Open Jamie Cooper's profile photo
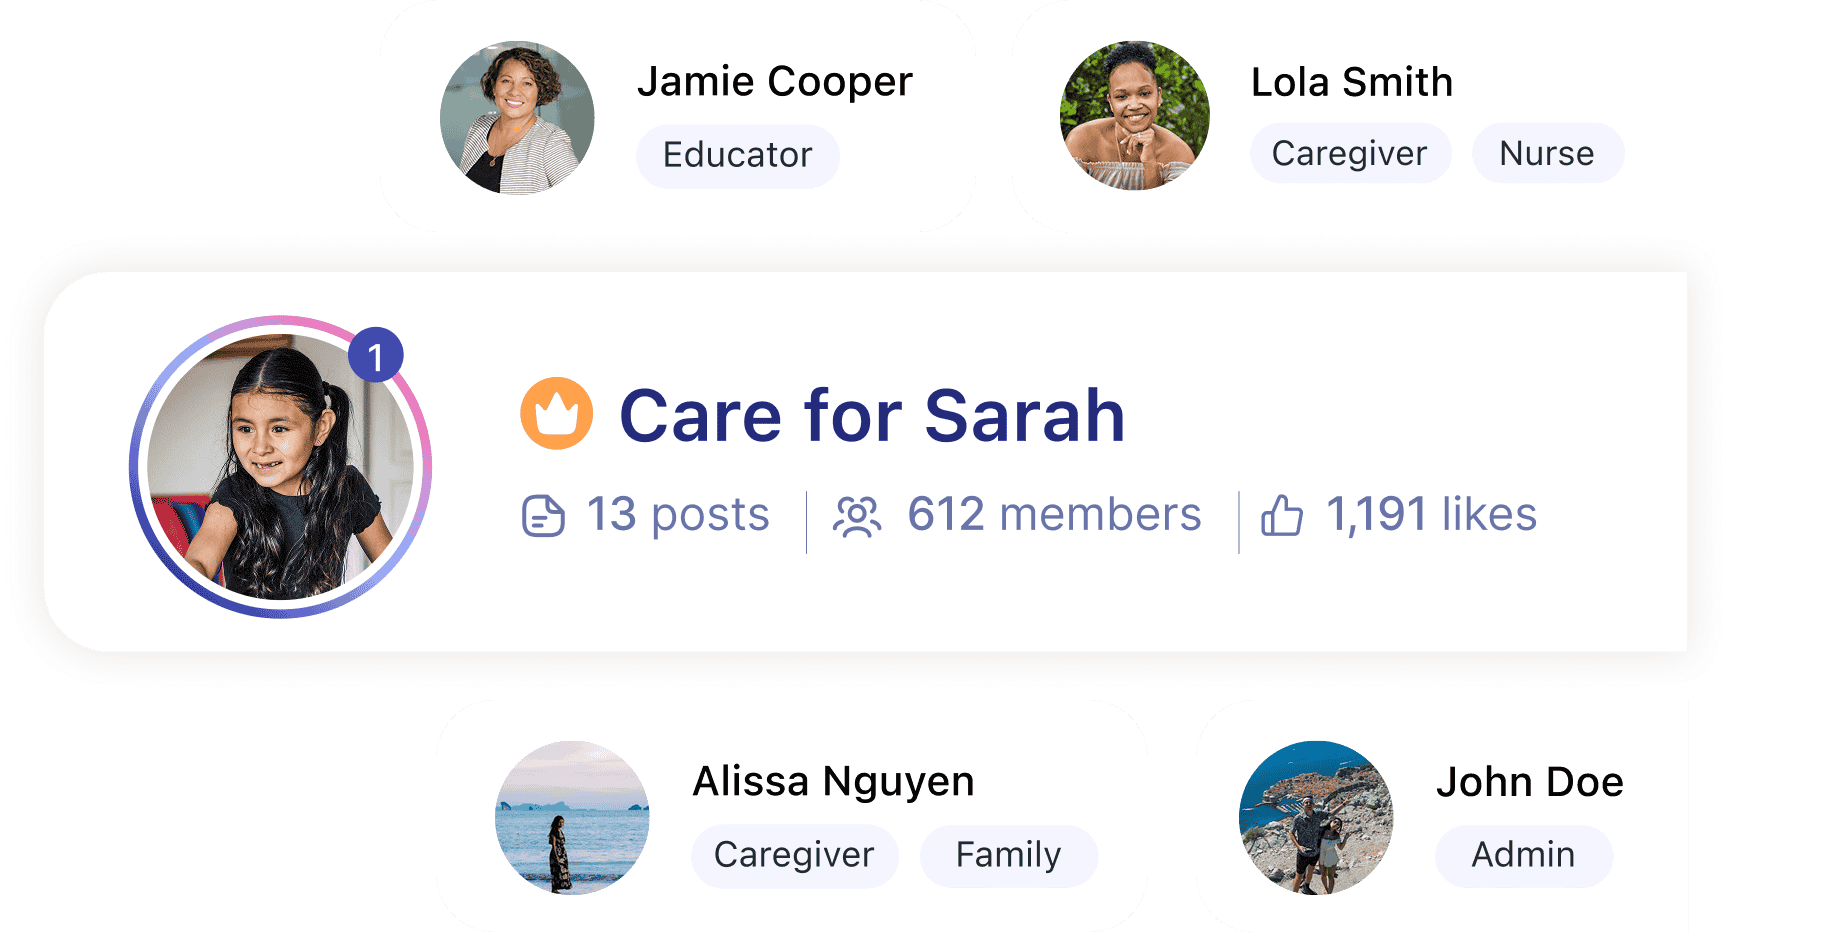Screen dimensions: 1830x933 [517, 118]
